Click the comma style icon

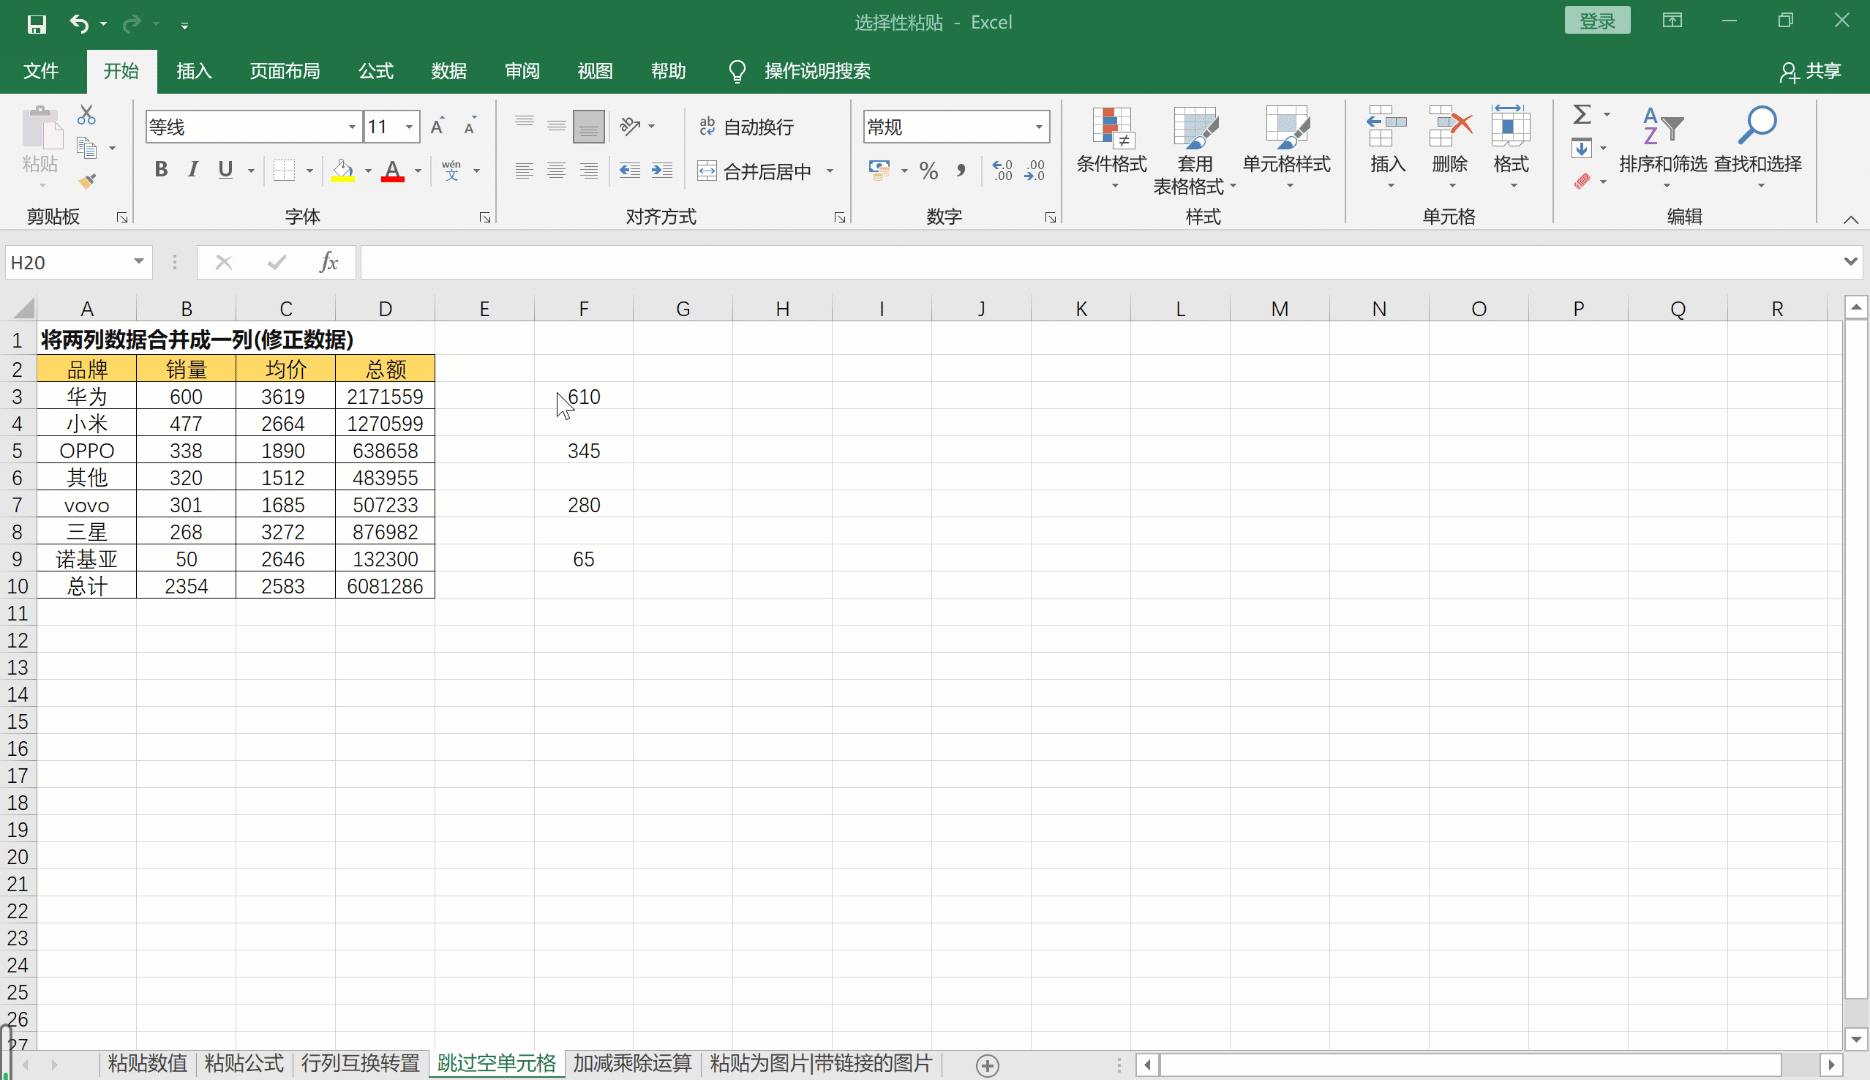click(961, 171)
